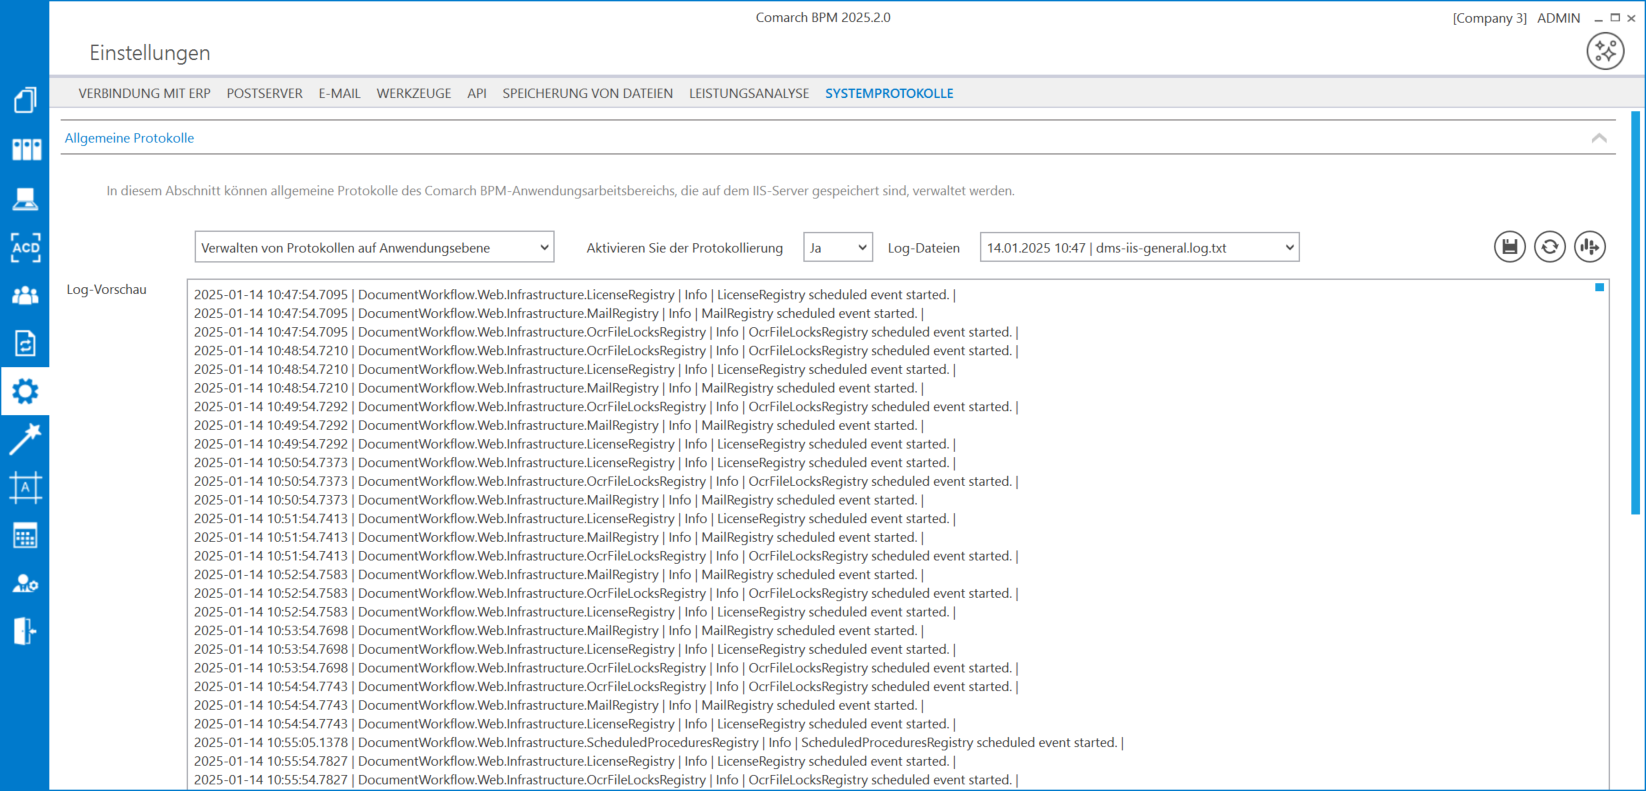Click the people group icon in the sidebar
This screenshot has width=1646, height=791.
[25, 296]
